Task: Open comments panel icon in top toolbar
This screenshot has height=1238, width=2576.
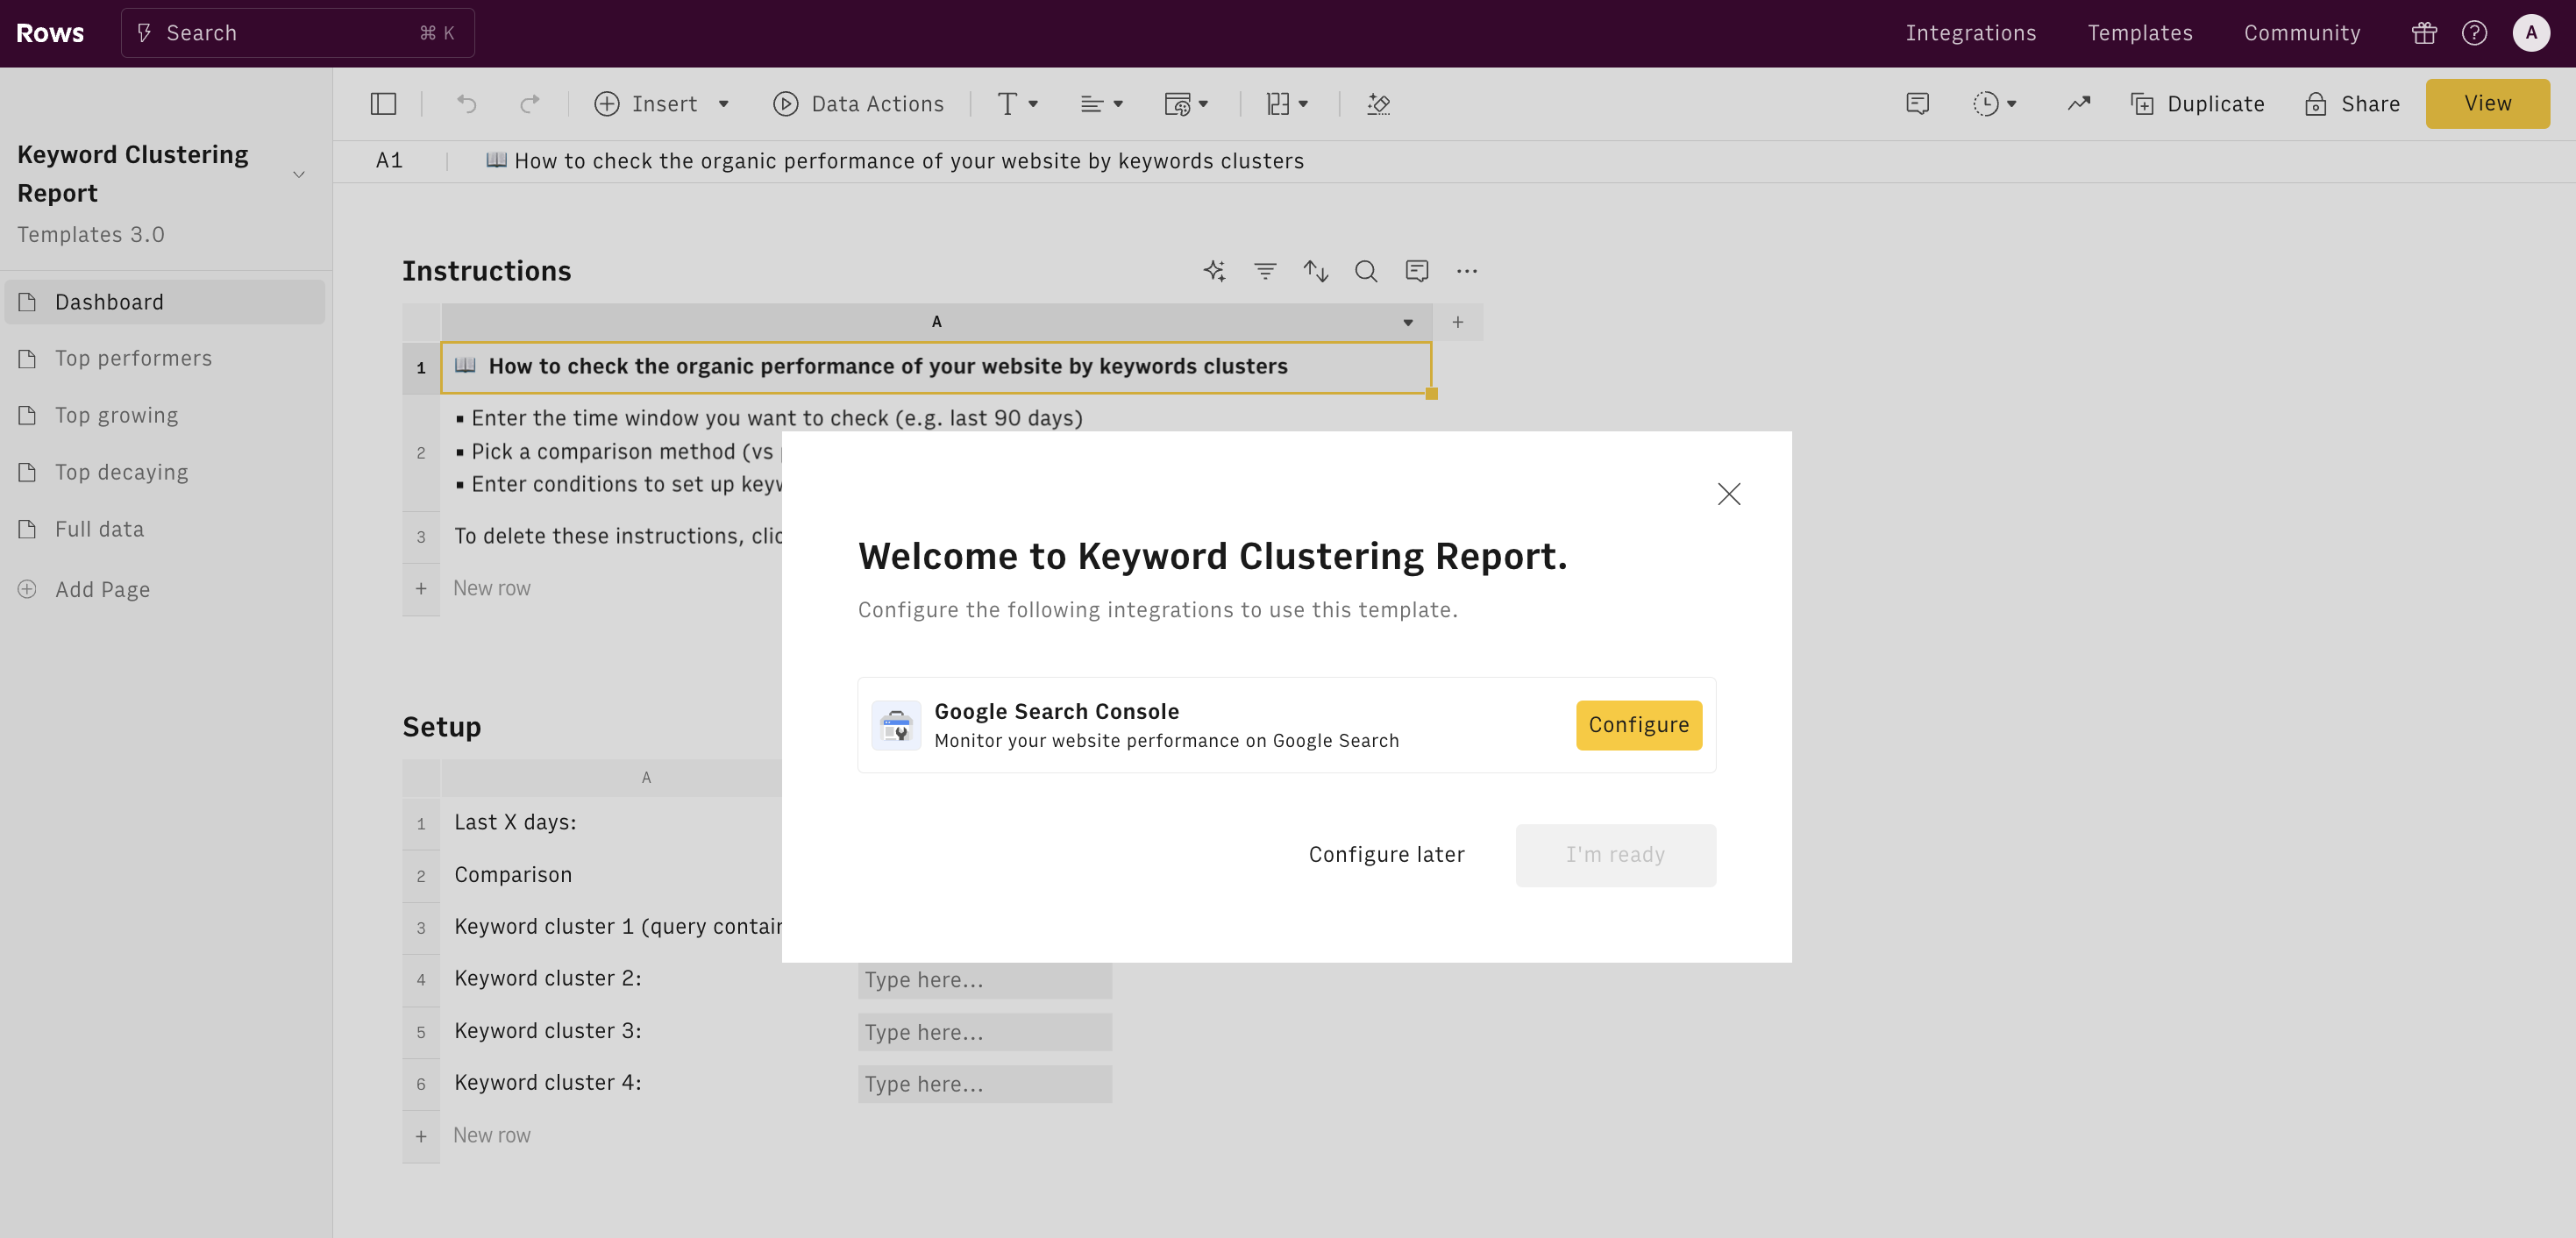Action: pos(1917,104)
